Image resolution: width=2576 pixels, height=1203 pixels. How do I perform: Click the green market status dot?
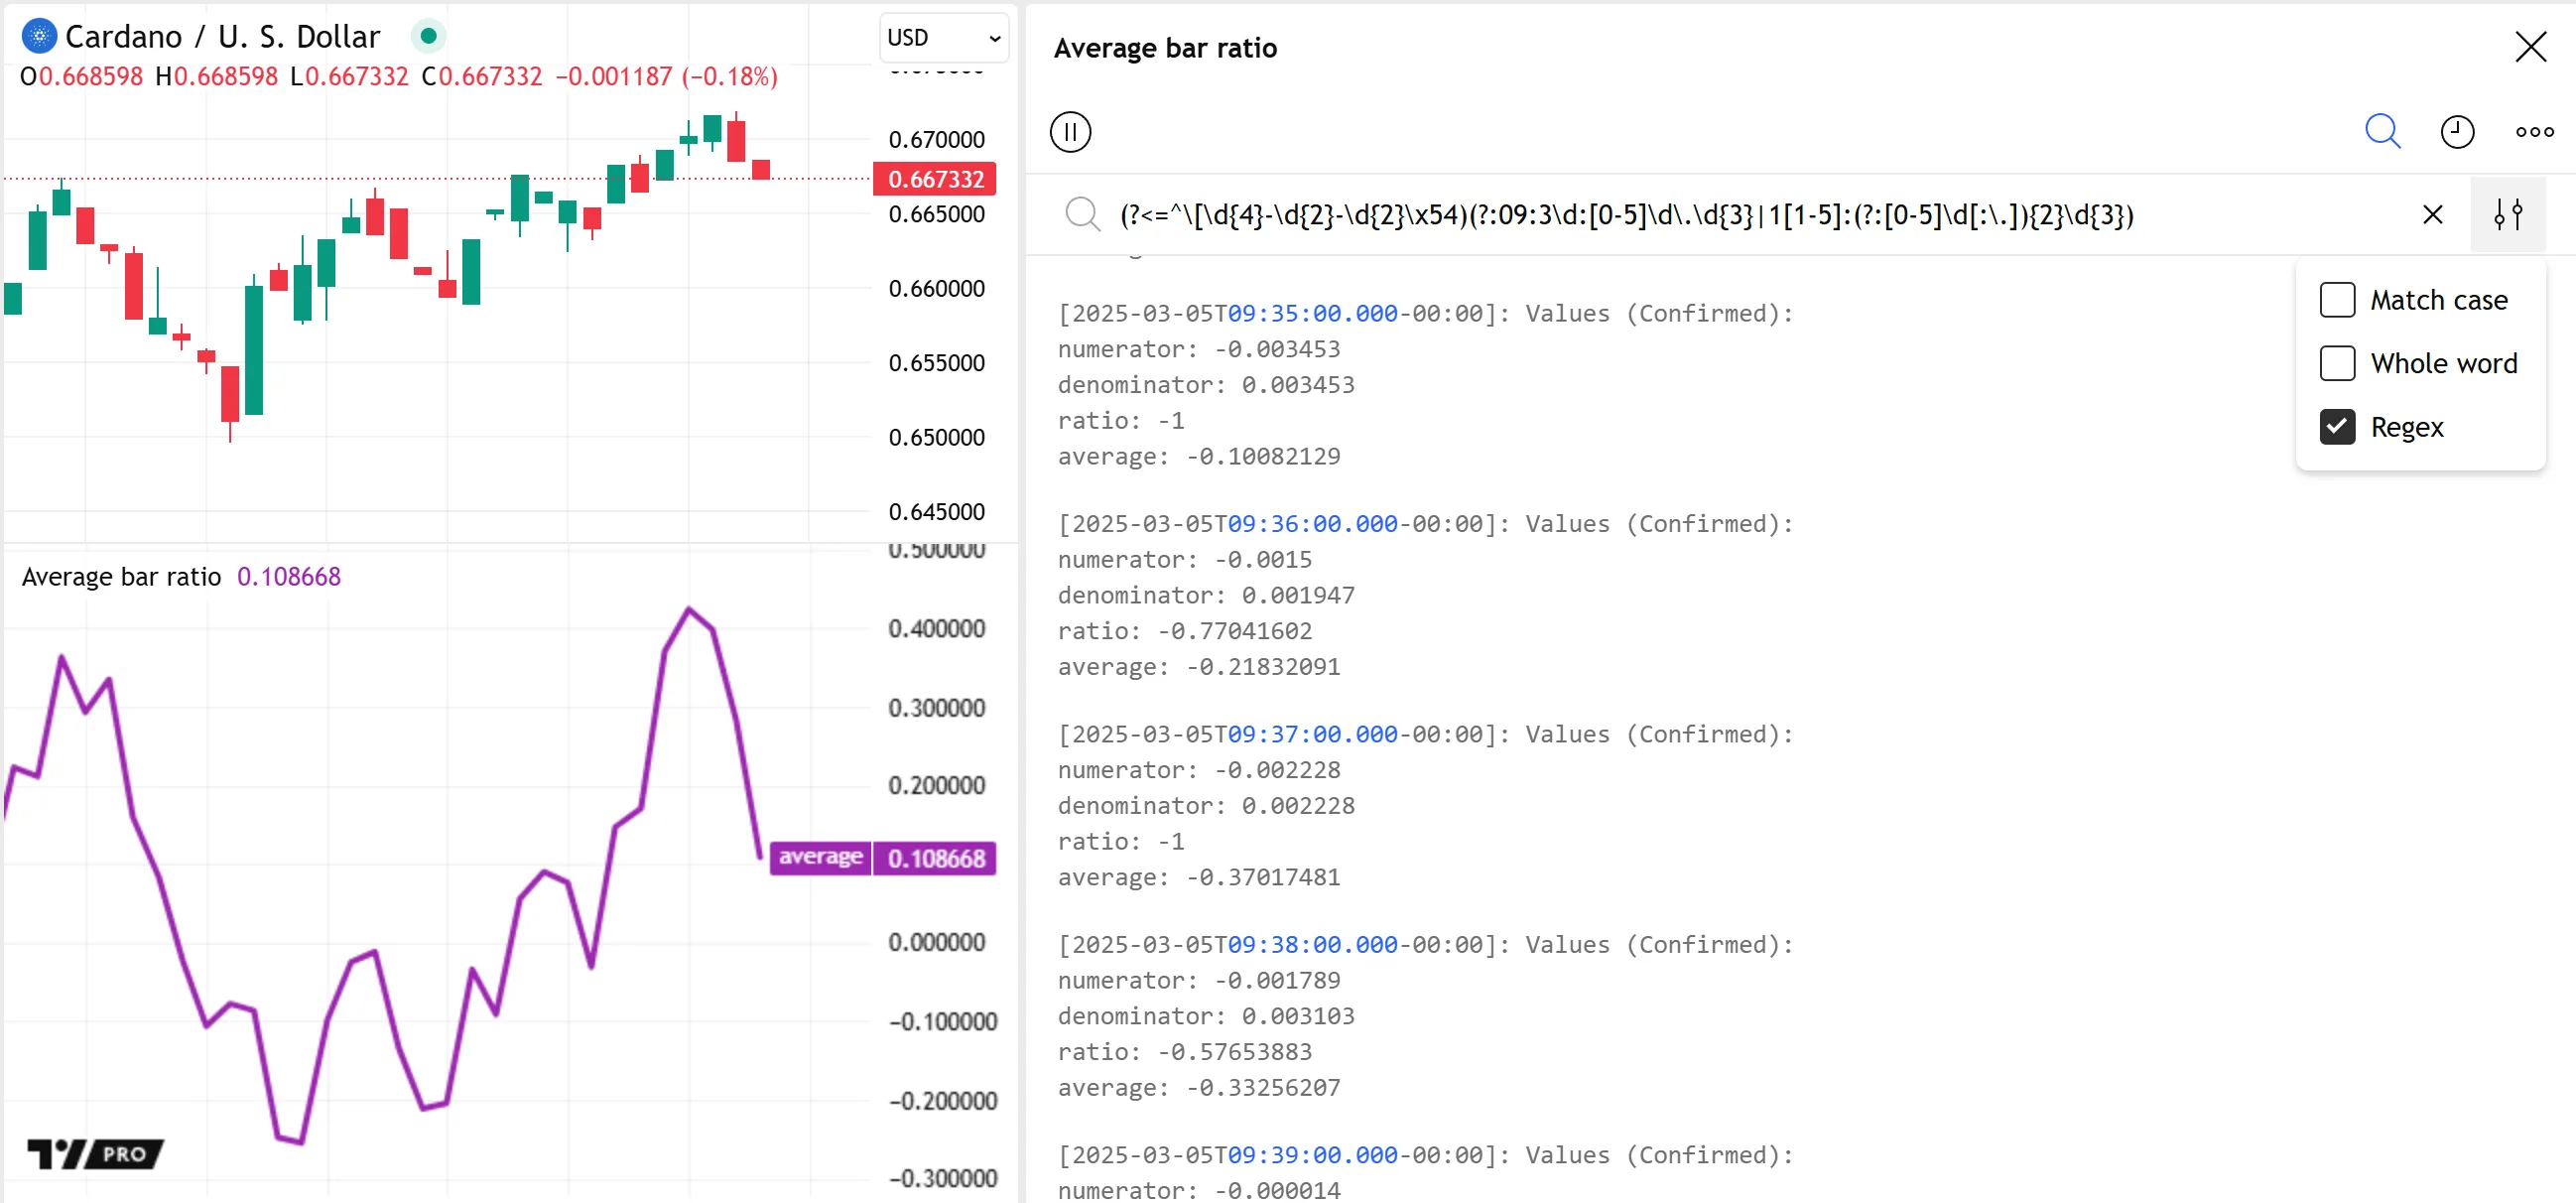tap(428, 37)
